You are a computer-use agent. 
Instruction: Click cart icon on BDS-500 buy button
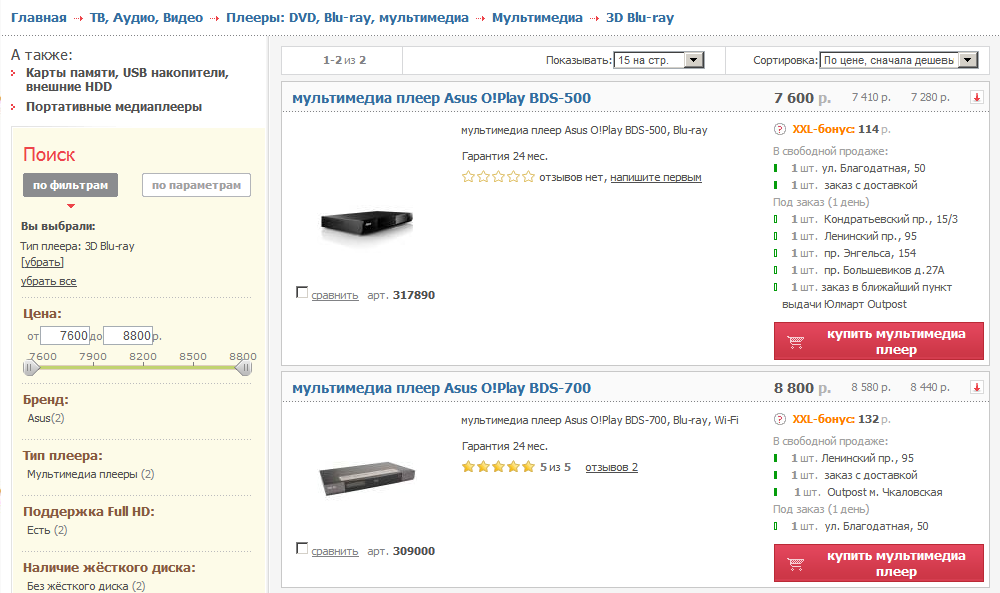(x=796, y=341)
